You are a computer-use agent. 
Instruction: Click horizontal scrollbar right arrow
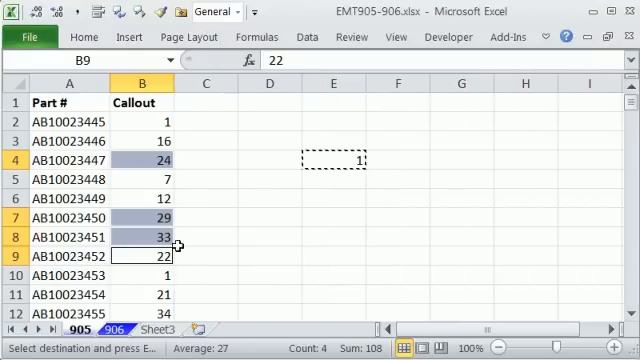point(611,329)
